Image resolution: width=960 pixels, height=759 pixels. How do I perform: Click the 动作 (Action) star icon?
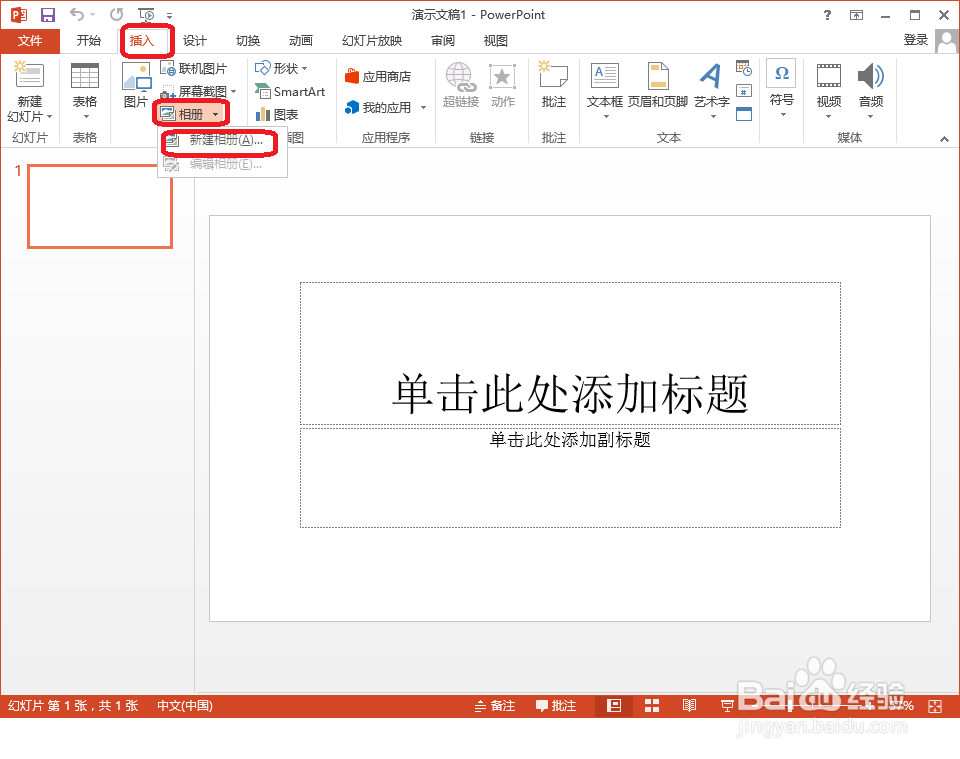coord(502,77)
